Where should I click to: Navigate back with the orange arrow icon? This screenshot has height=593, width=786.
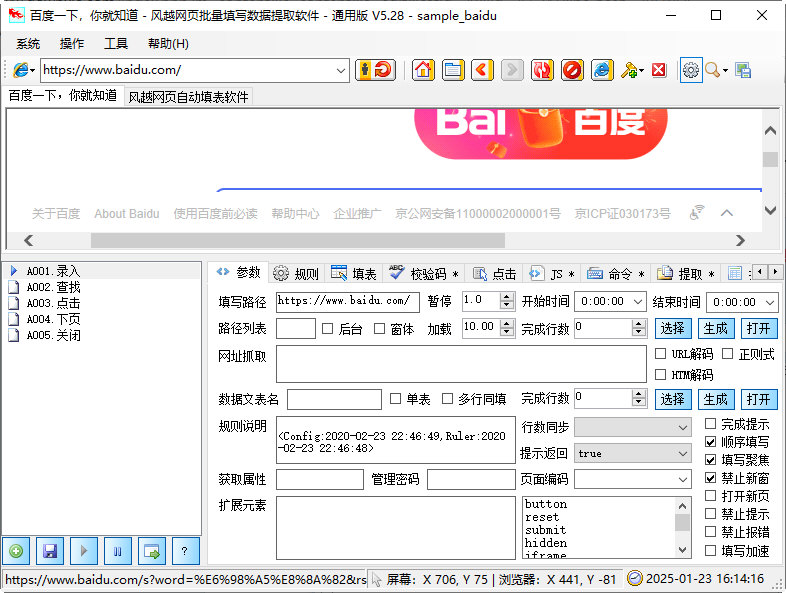[482, 70]
